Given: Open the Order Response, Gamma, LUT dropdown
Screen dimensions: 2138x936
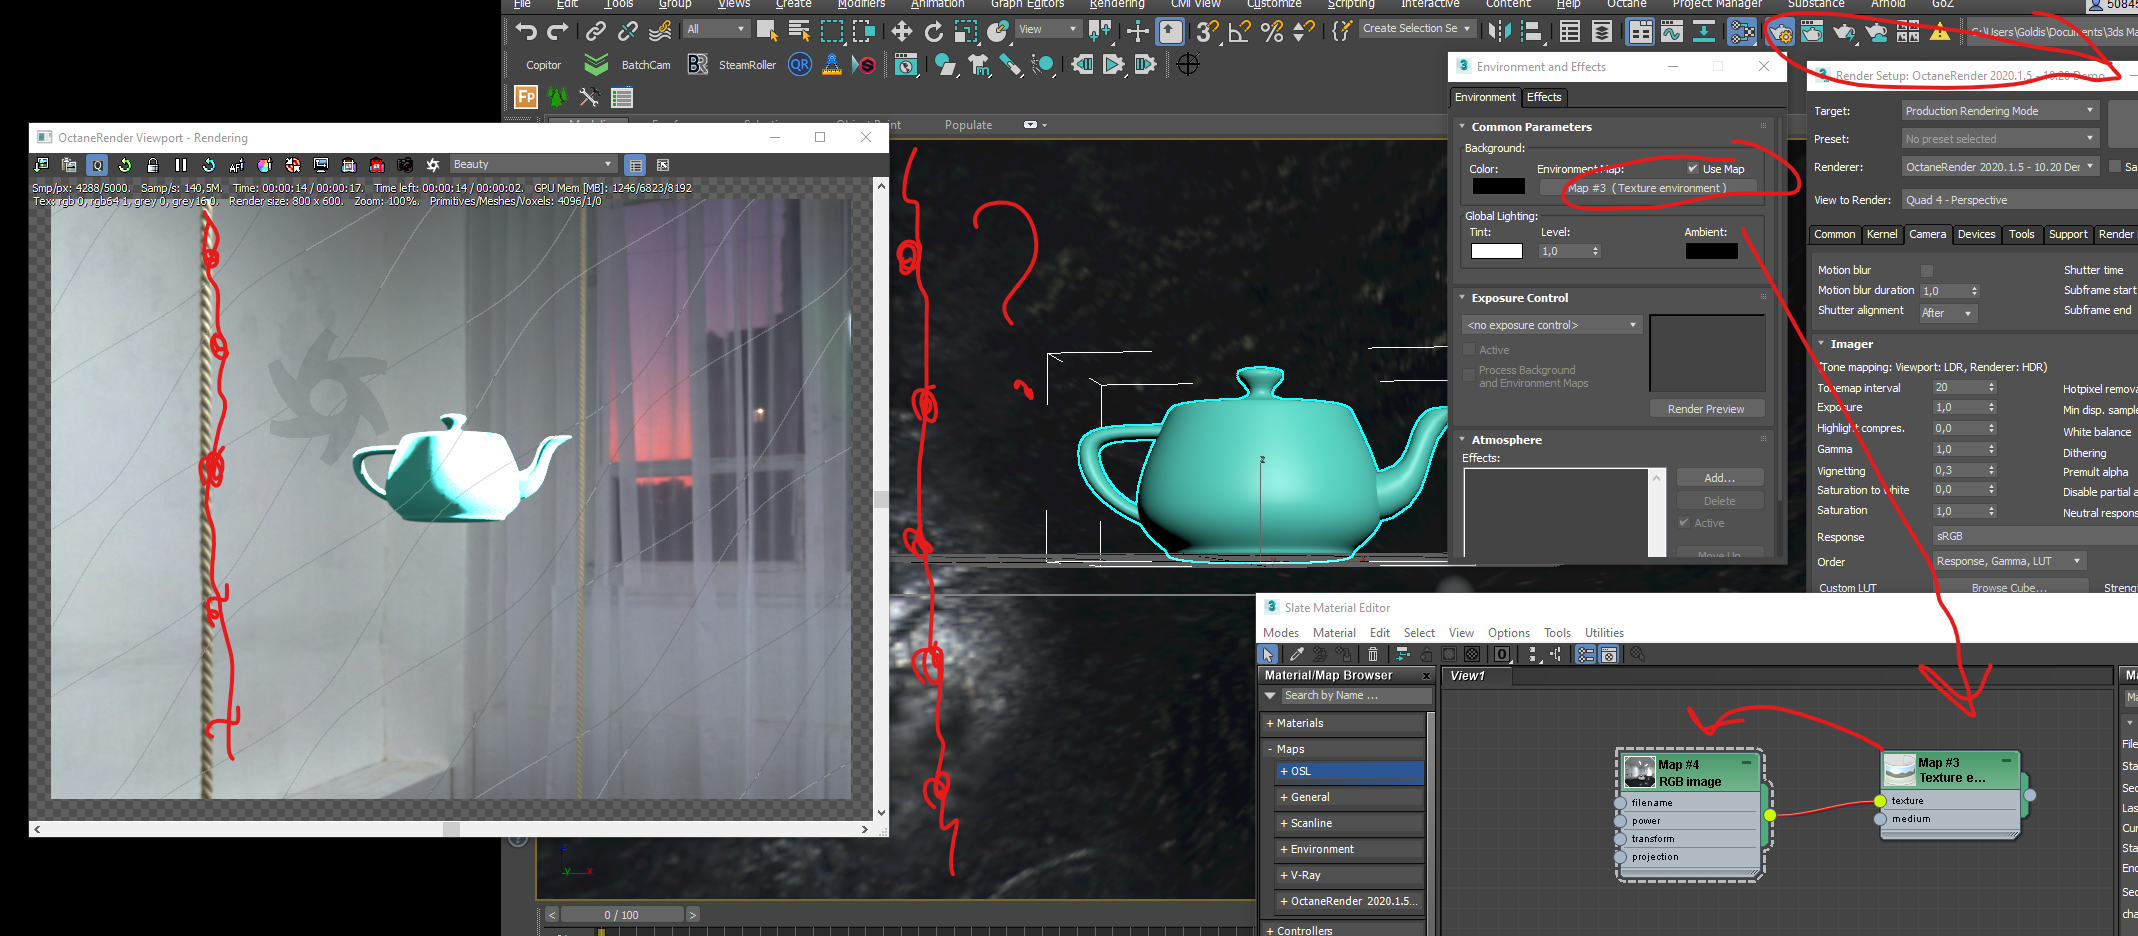Looking at the screenshot, I should (x=2010, y=561).
